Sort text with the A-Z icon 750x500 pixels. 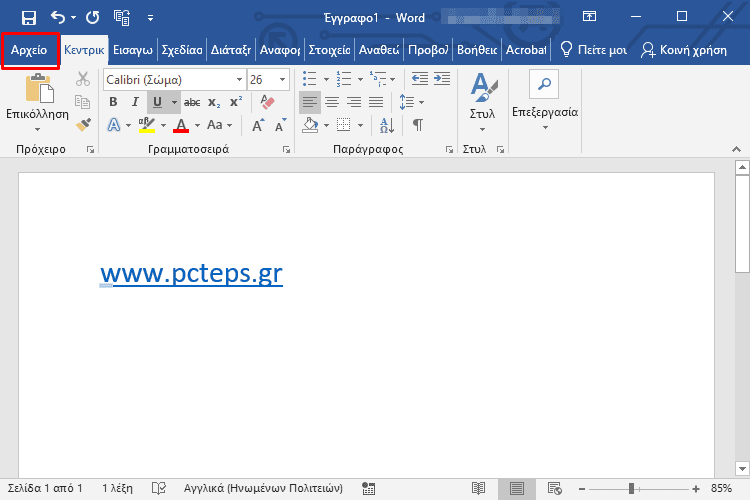[386, 125]
